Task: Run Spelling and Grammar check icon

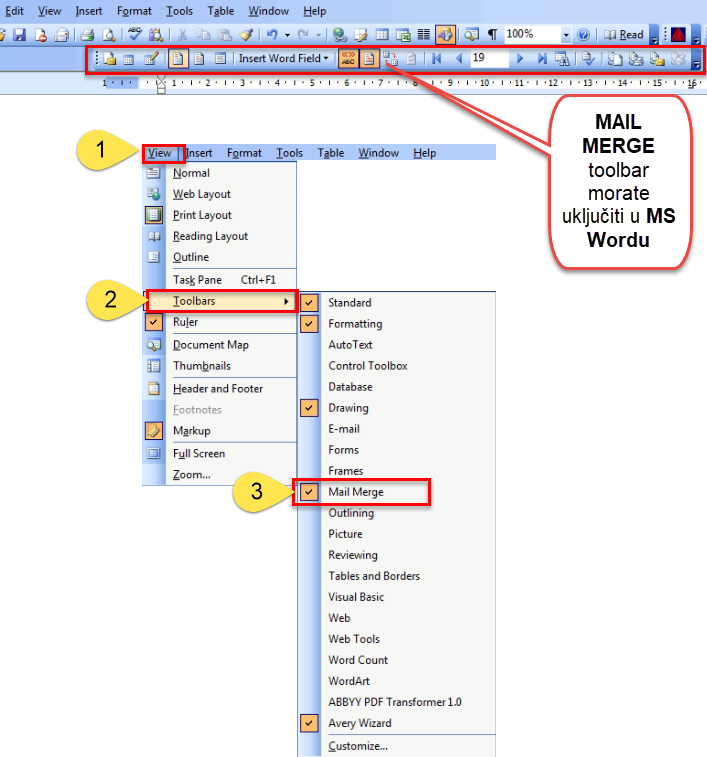Action: (134, 34)
